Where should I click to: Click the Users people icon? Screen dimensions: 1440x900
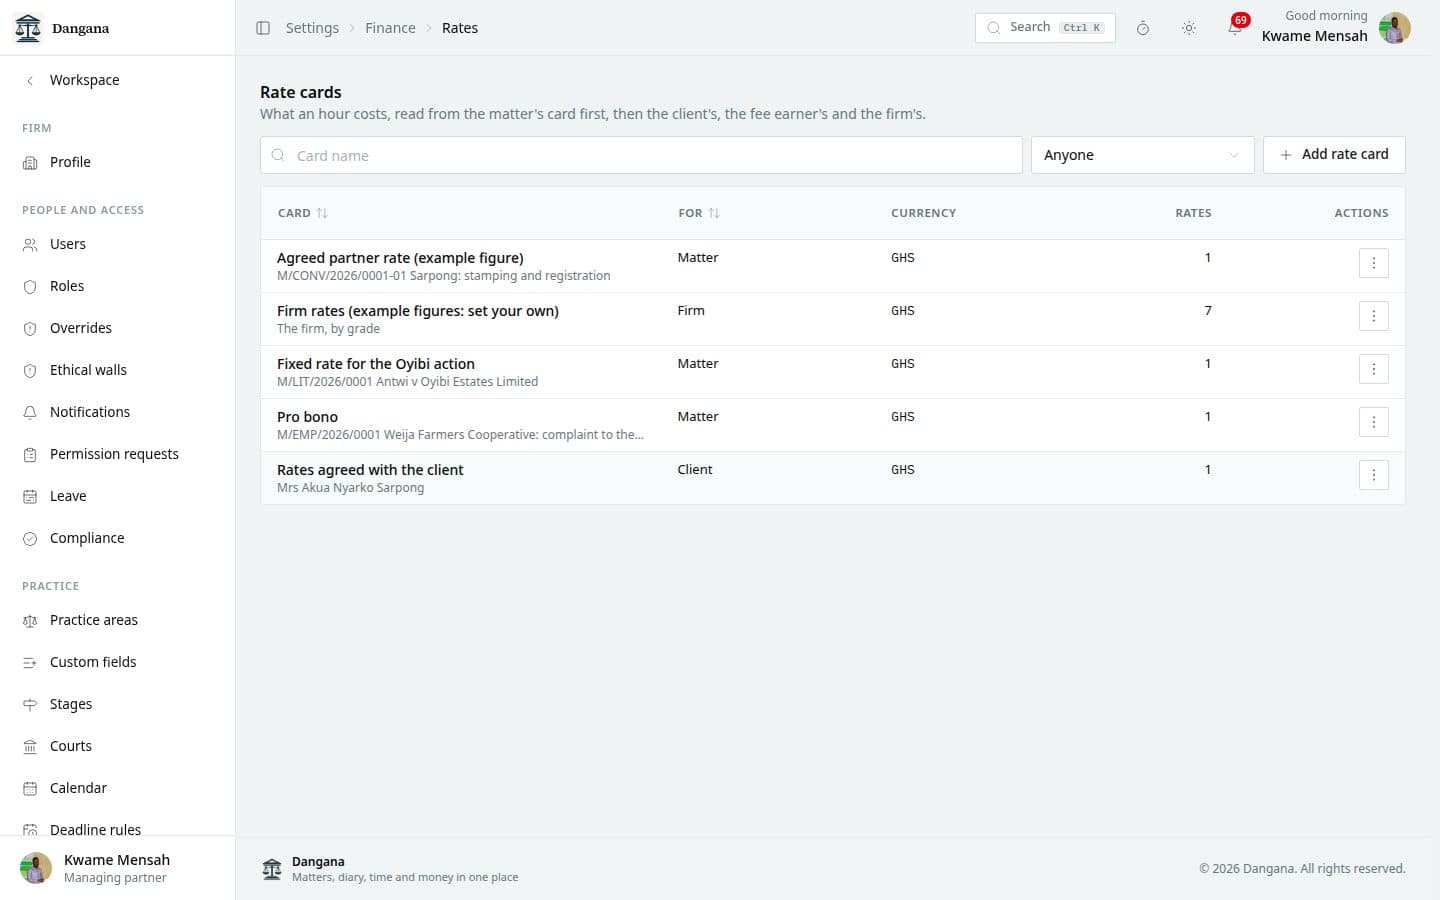tap(30, 244)
